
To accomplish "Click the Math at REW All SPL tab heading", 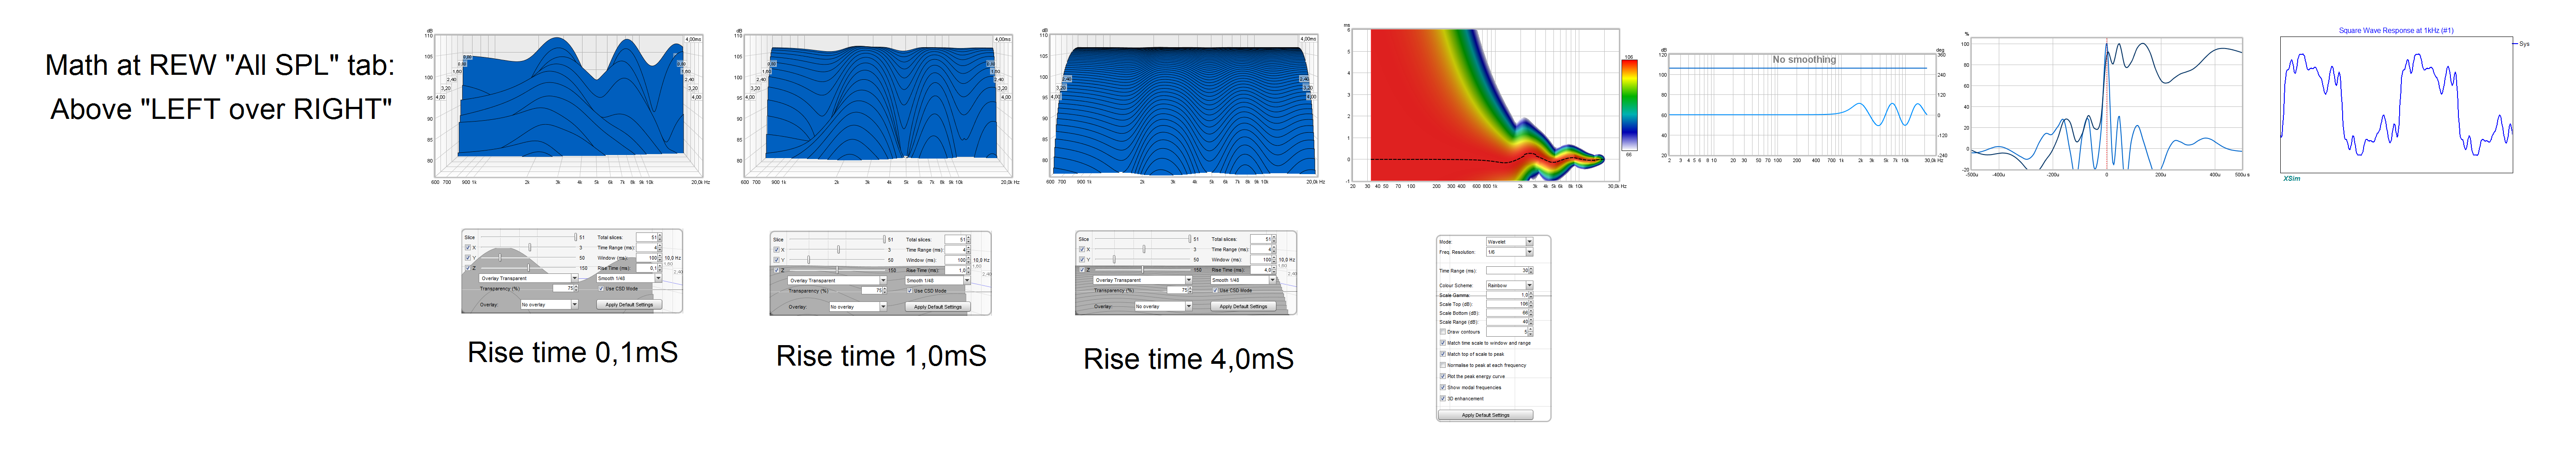I will [220, 65].
